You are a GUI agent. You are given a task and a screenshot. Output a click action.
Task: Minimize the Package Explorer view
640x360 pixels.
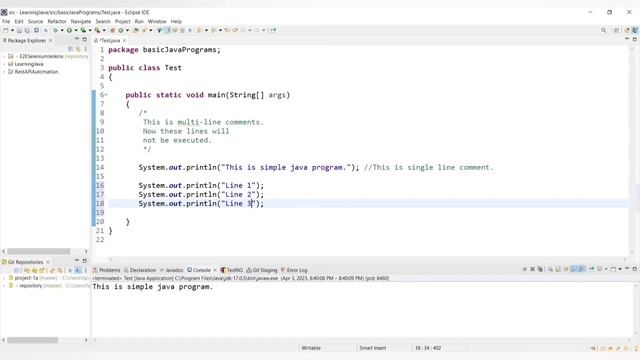click(77, 40)
